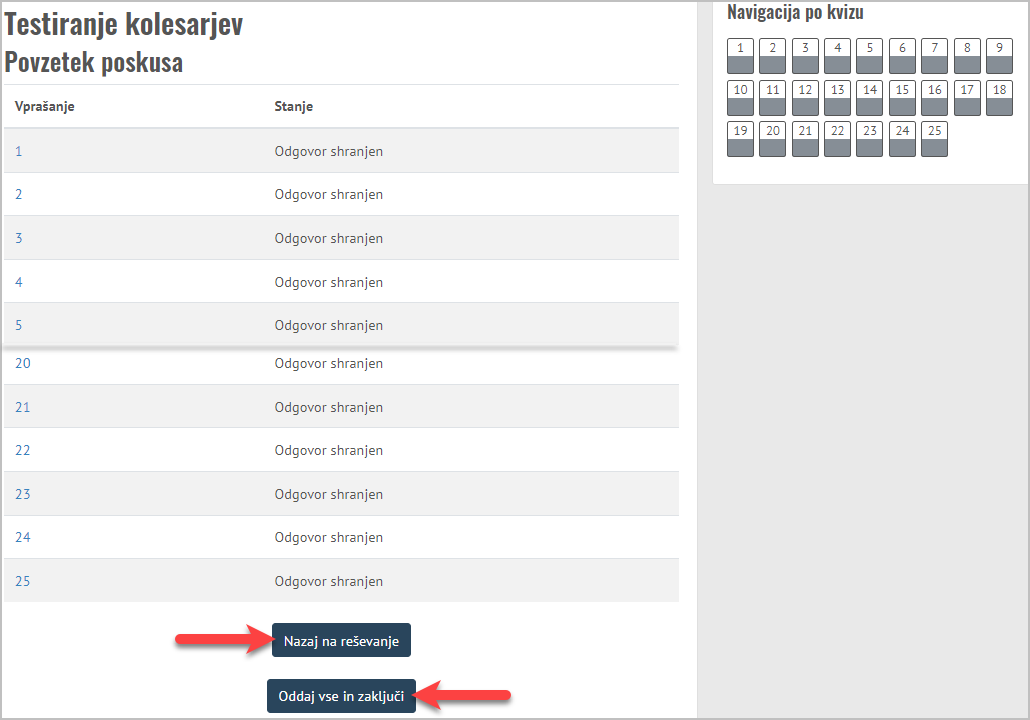
Task: Open question 22 link in summary table
Action: [22, 451]
